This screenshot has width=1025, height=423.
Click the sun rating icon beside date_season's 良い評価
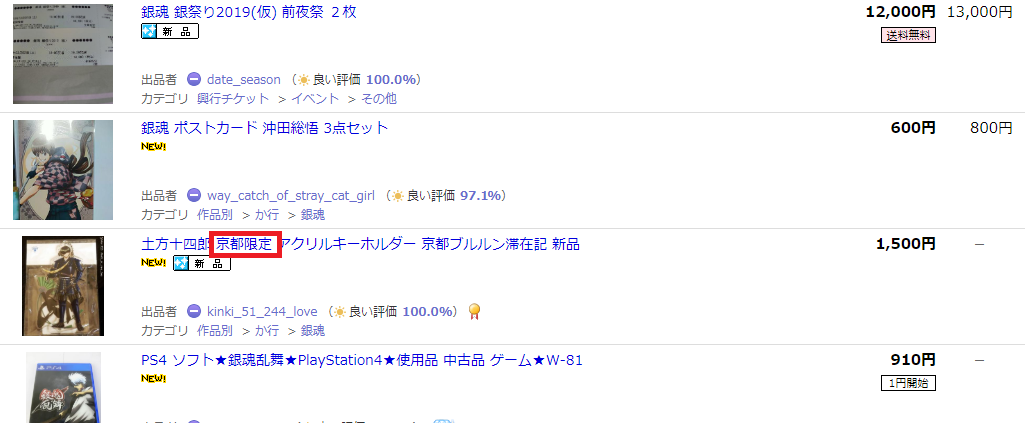[x=304, y=80]
